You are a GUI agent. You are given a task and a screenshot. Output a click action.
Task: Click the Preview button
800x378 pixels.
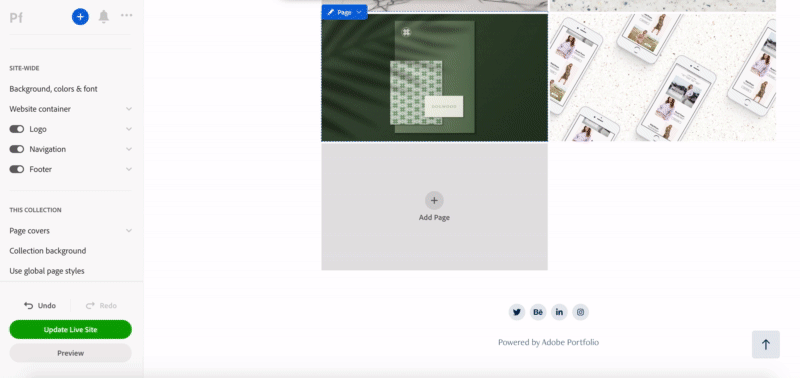[70, 353]
